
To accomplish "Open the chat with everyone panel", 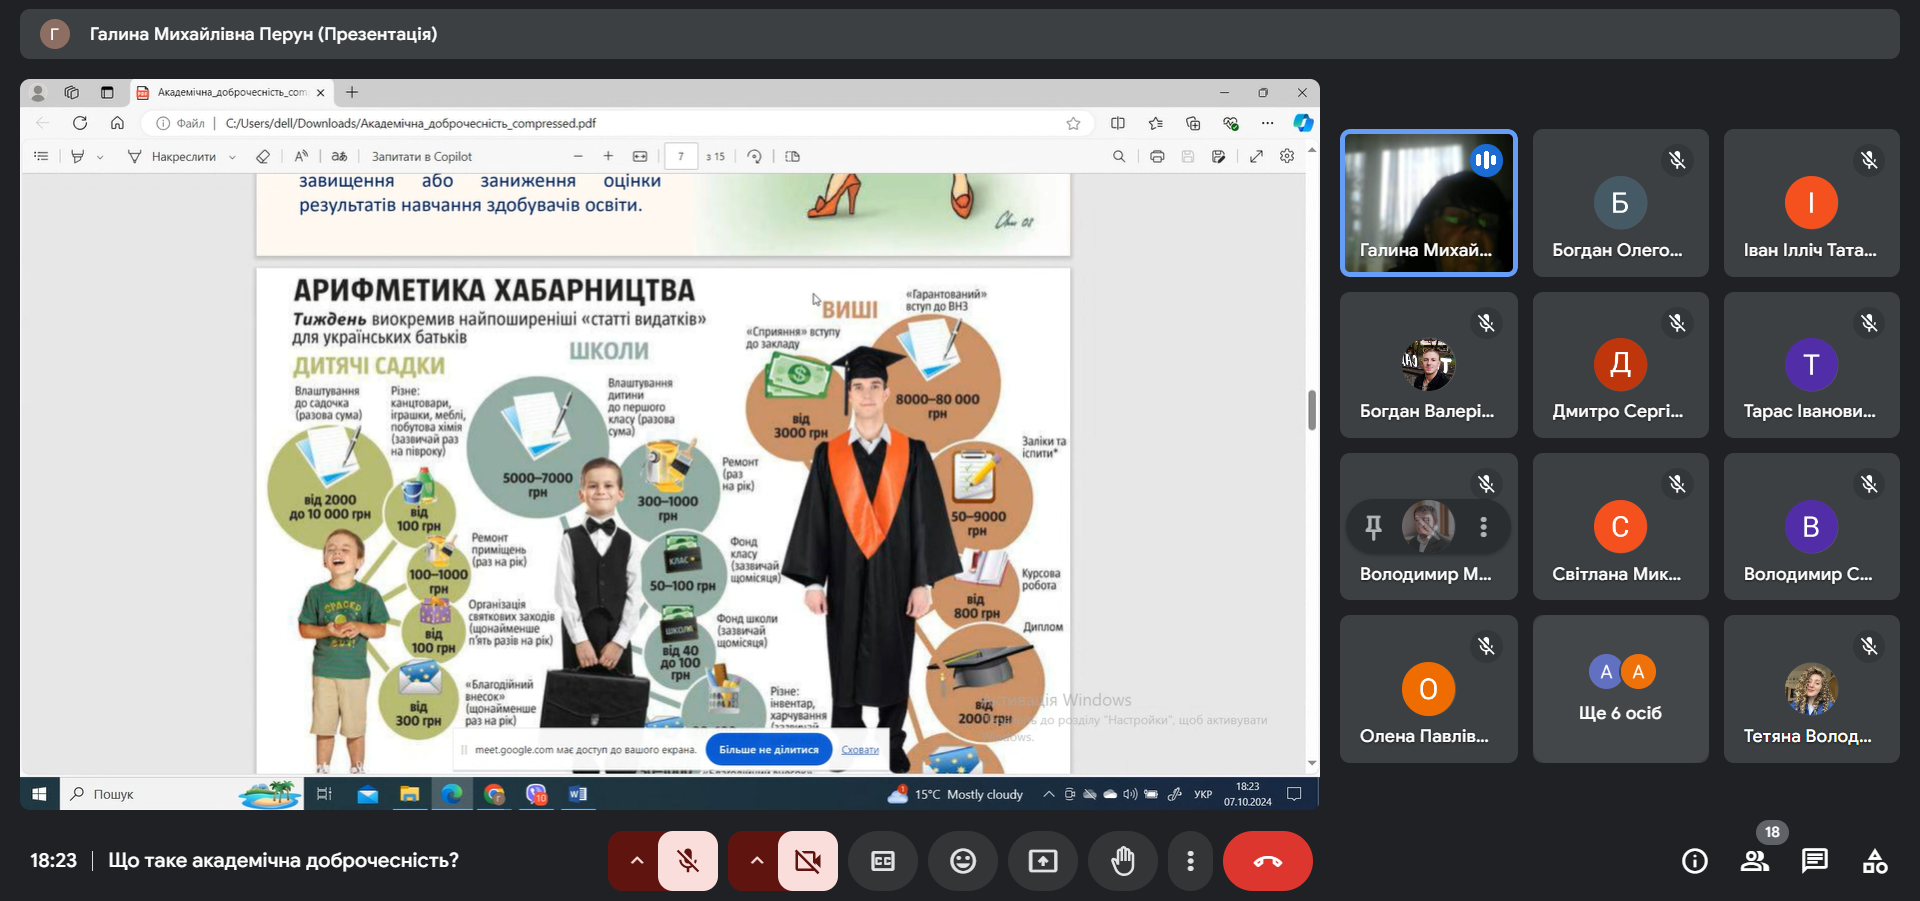I will [x=1815, y=861].
